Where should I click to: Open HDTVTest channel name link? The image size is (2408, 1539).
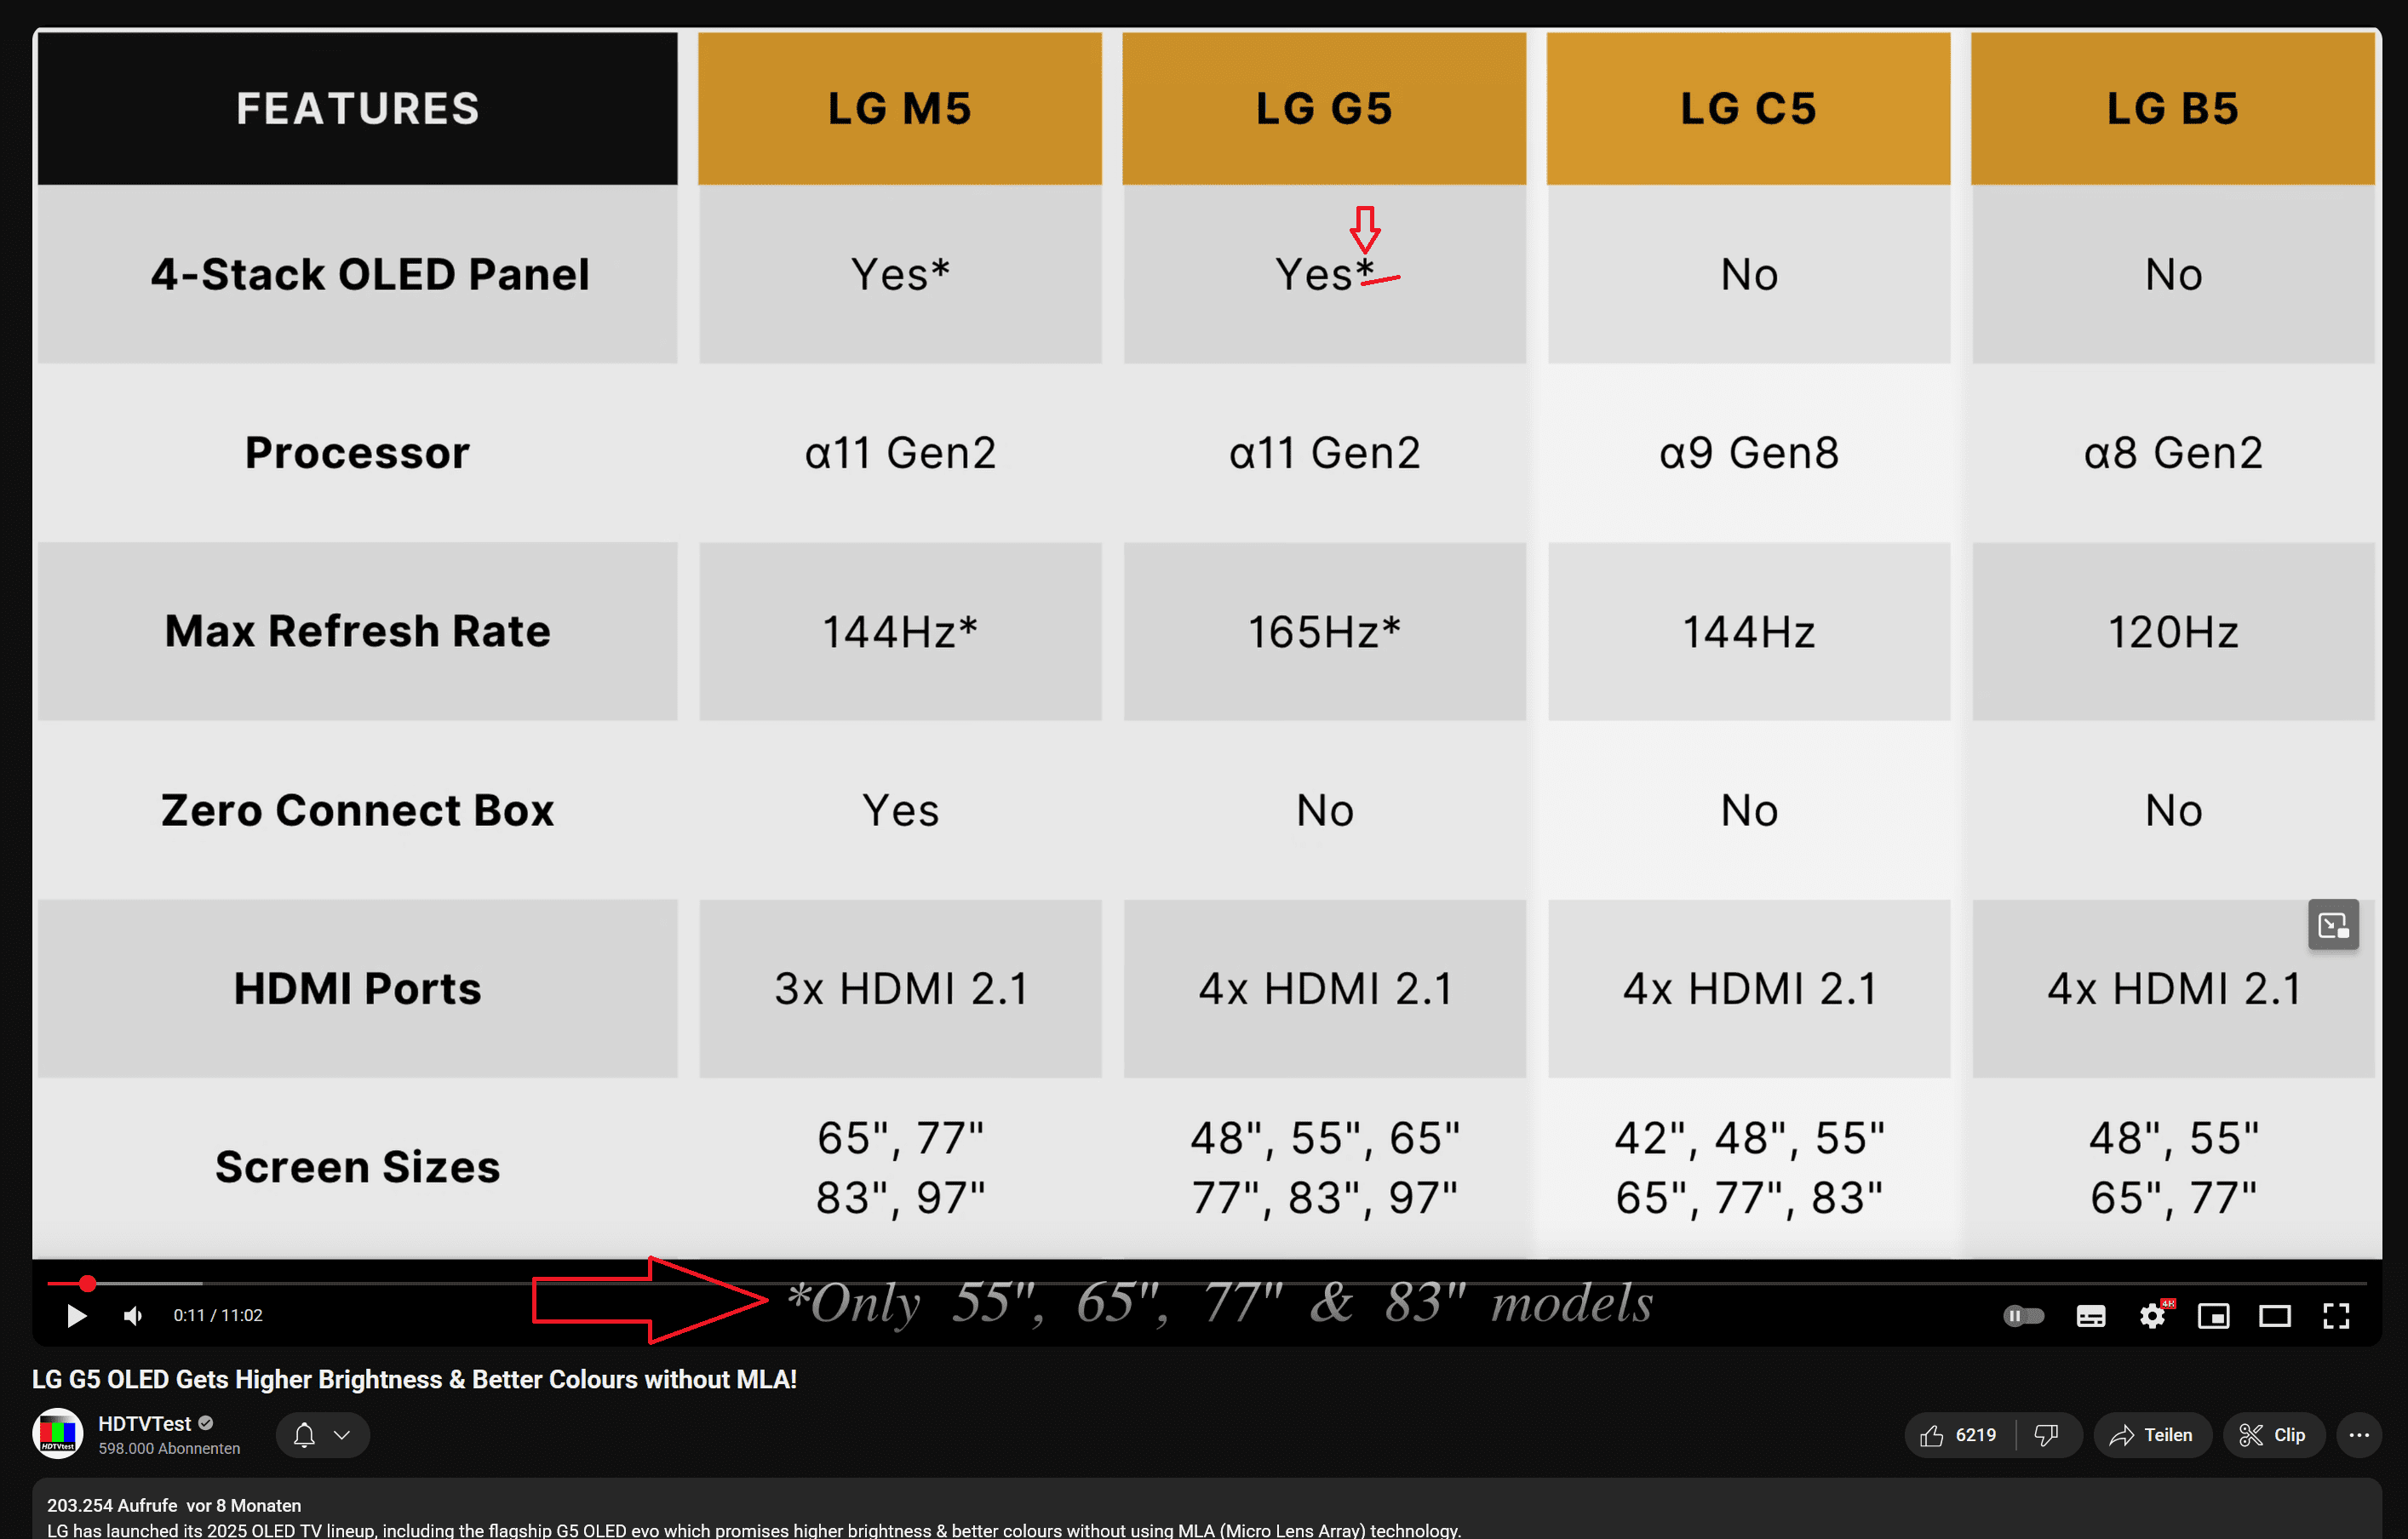click(144, 1423)
